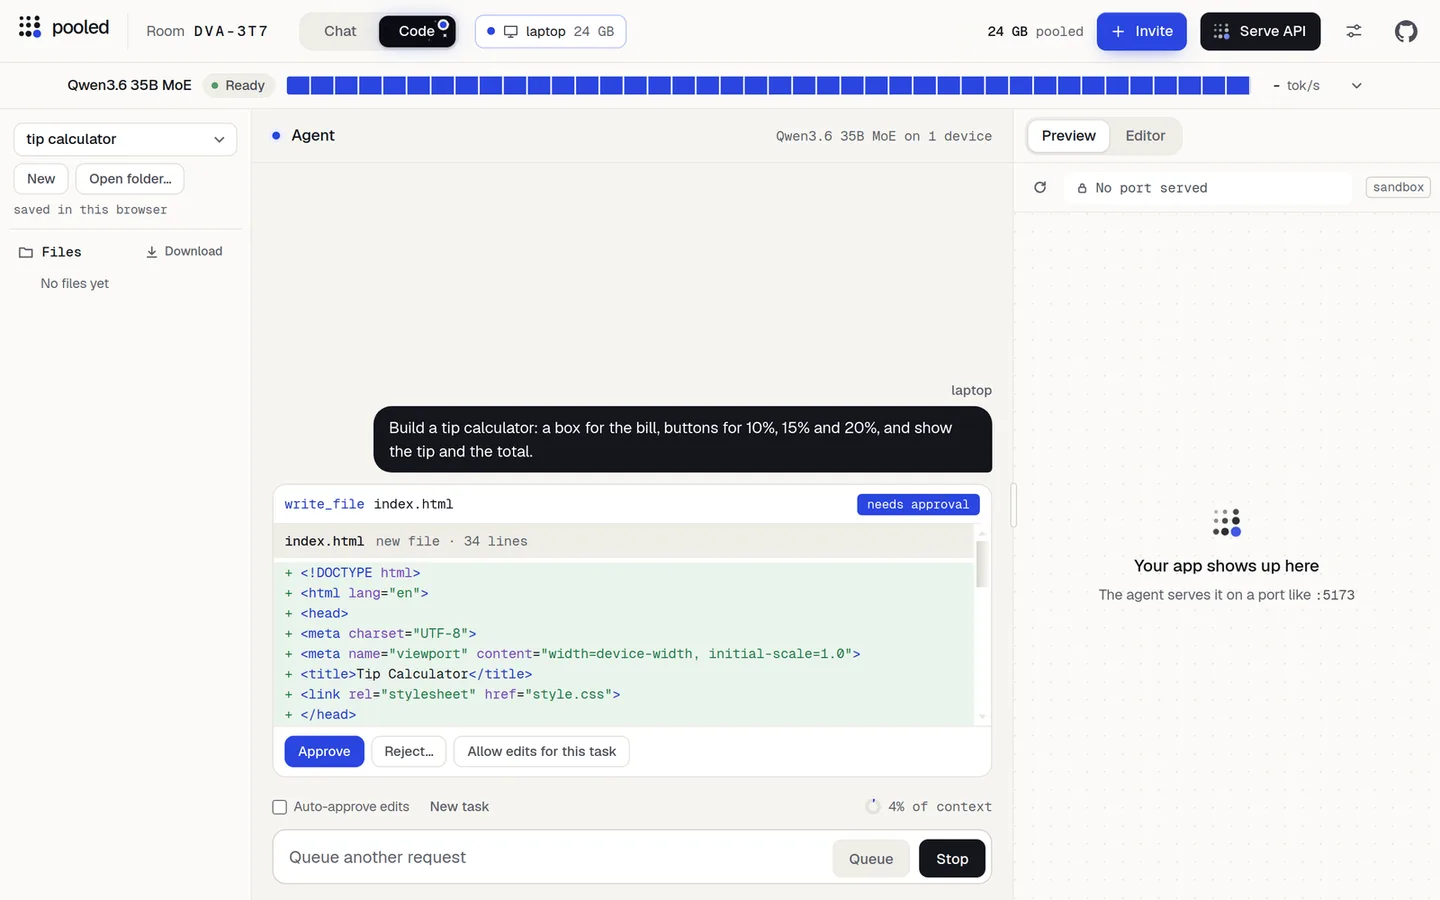The width and height of the screenshot is (1440, 900).
Task: Select the Code mode tab
Action: click(417, 31)
